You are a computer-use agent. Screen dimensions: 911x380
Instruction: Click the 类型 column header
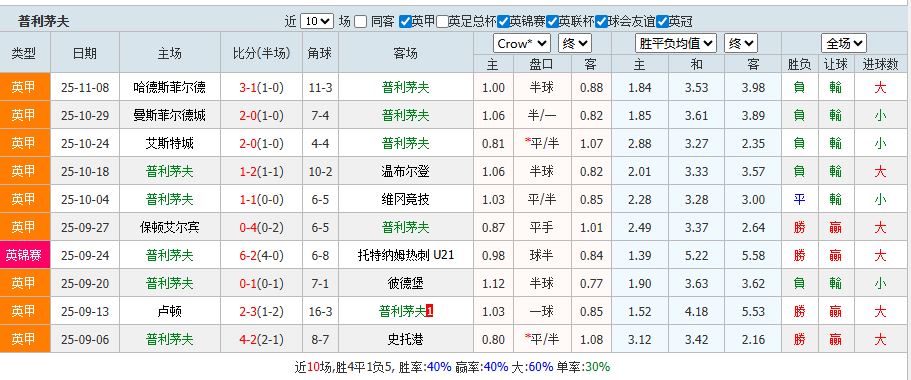(24, 53)
